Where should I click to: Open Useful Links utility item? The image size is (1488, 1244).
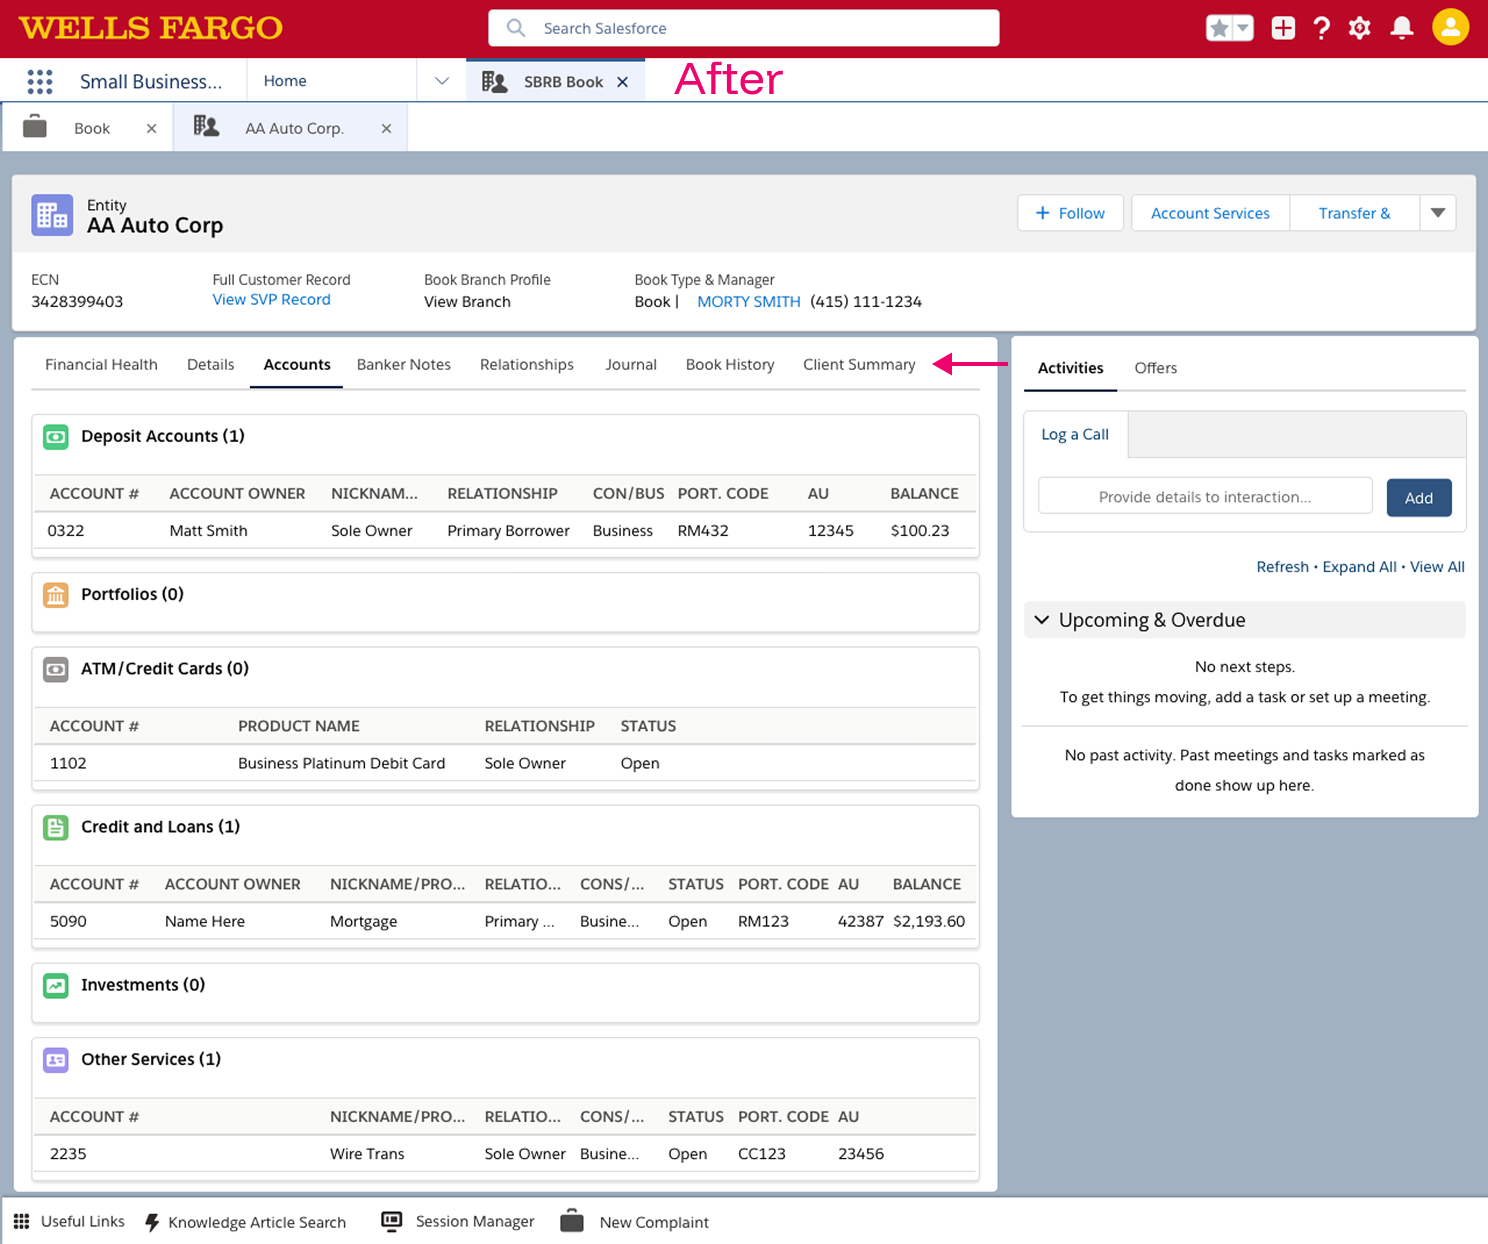pos(69,1221)
